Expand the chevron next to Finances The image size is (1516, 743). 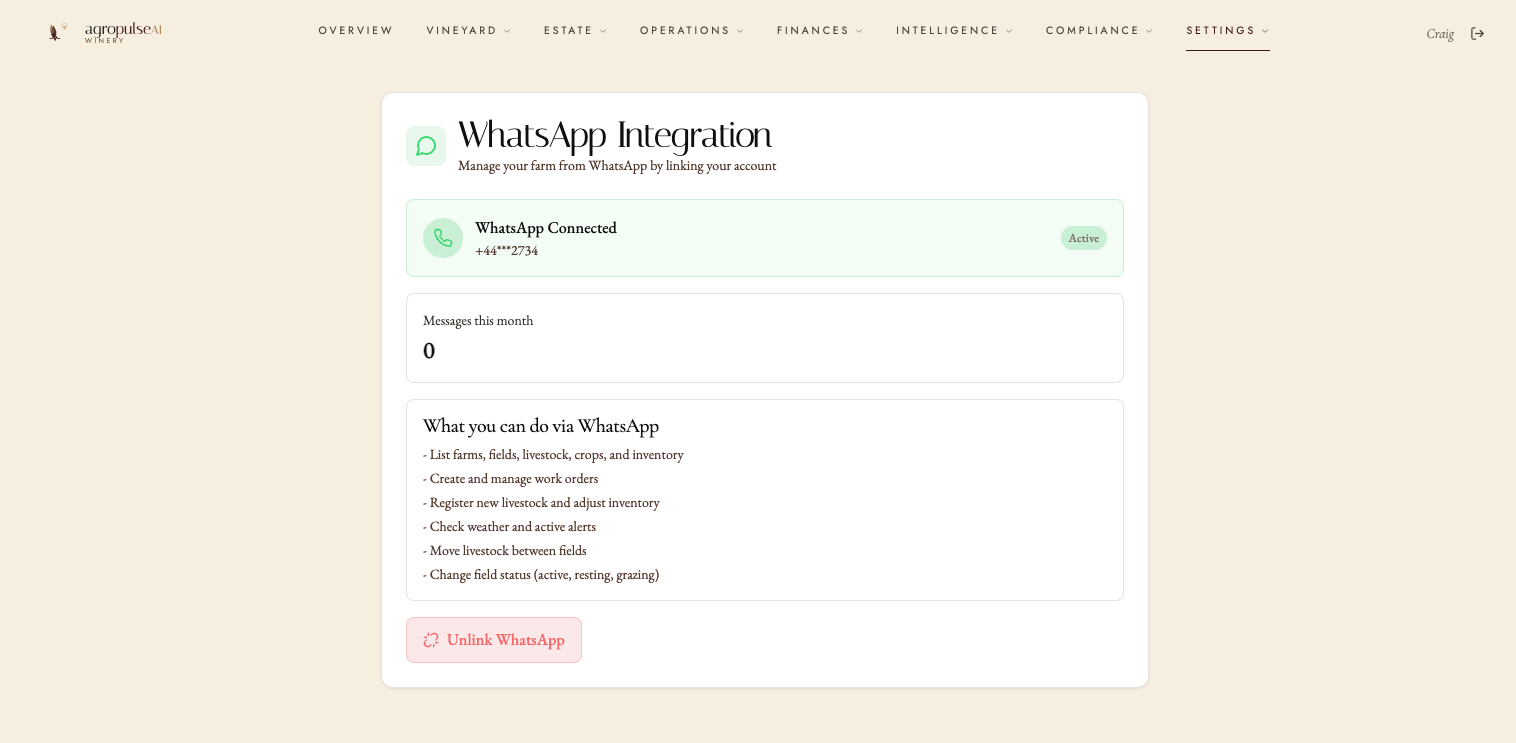[859, 31]
